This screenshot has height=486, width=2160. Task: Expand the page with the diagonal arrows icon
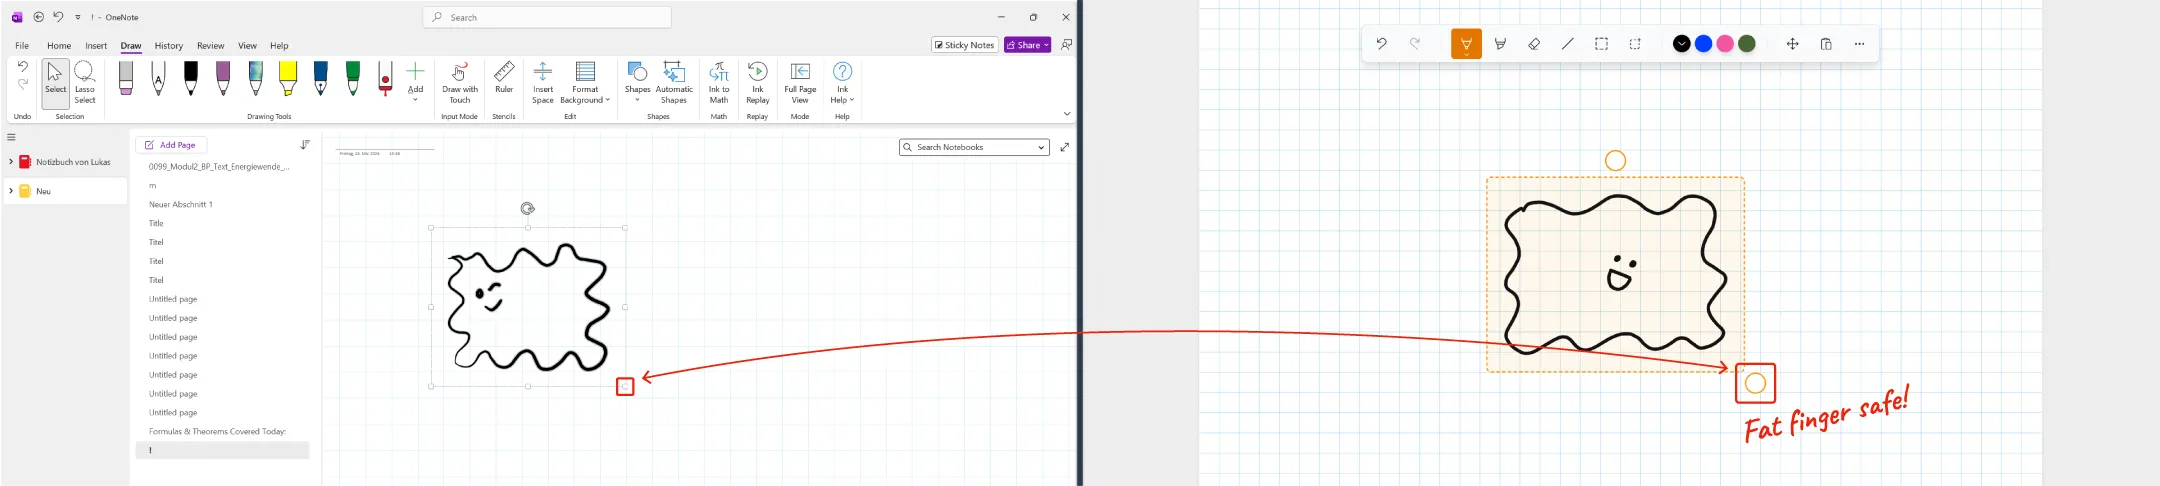pyautogui.click(x=1065, y=147)
